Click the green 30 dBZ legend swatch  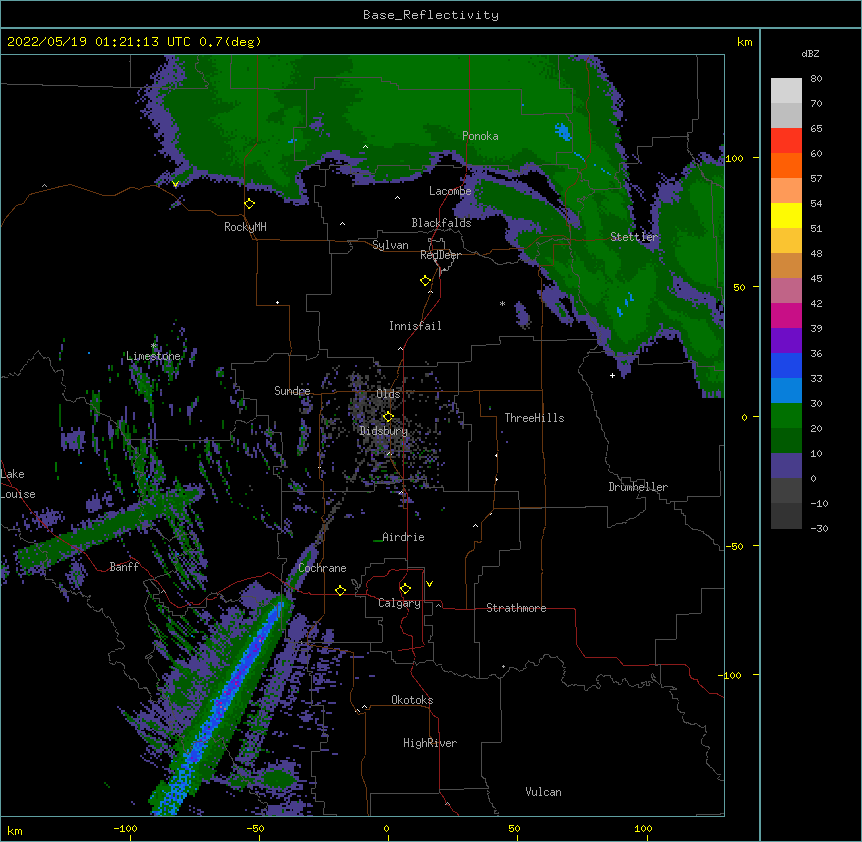(786, 416)
